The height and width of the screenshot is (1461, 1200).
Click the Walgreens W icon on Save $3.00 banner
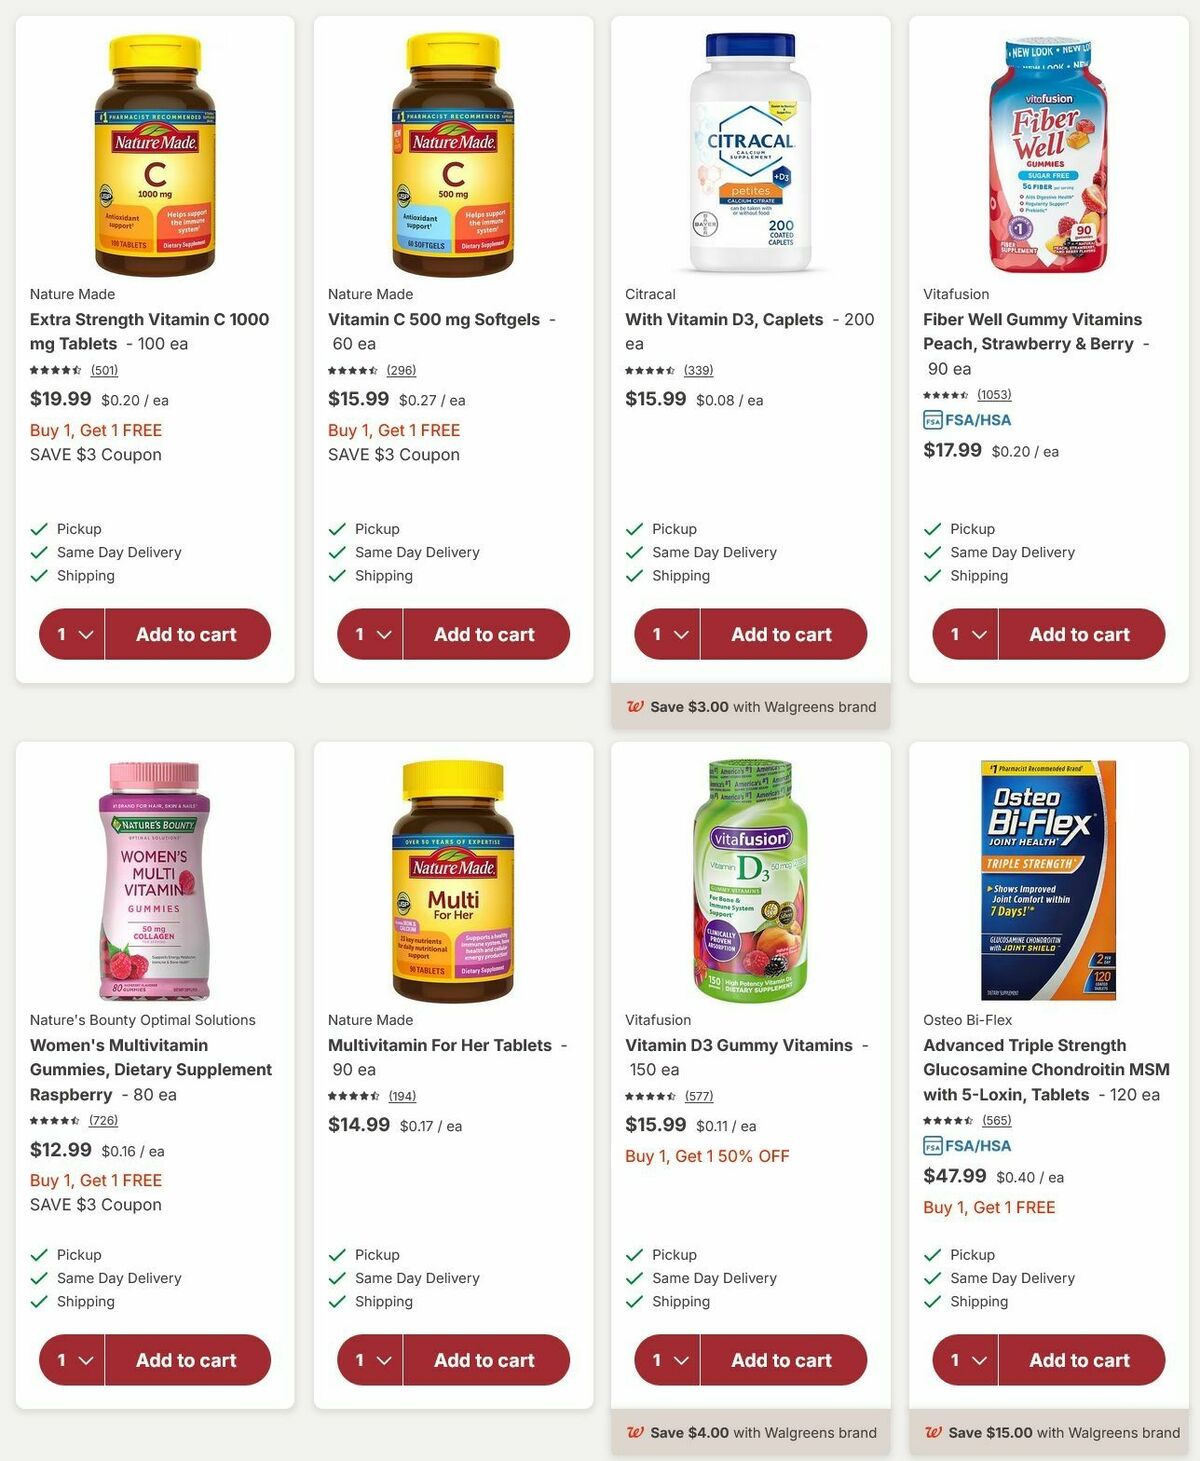636,706
